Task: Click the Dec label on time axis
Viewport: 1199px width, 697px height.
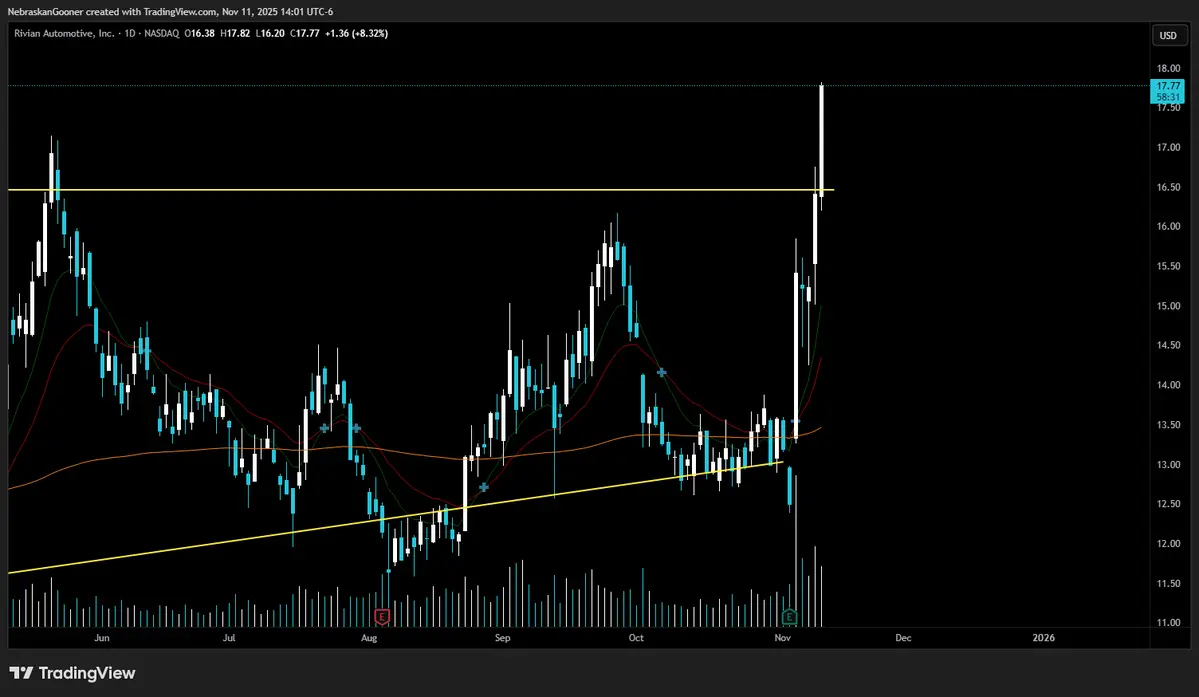Action: coord(903,638)
